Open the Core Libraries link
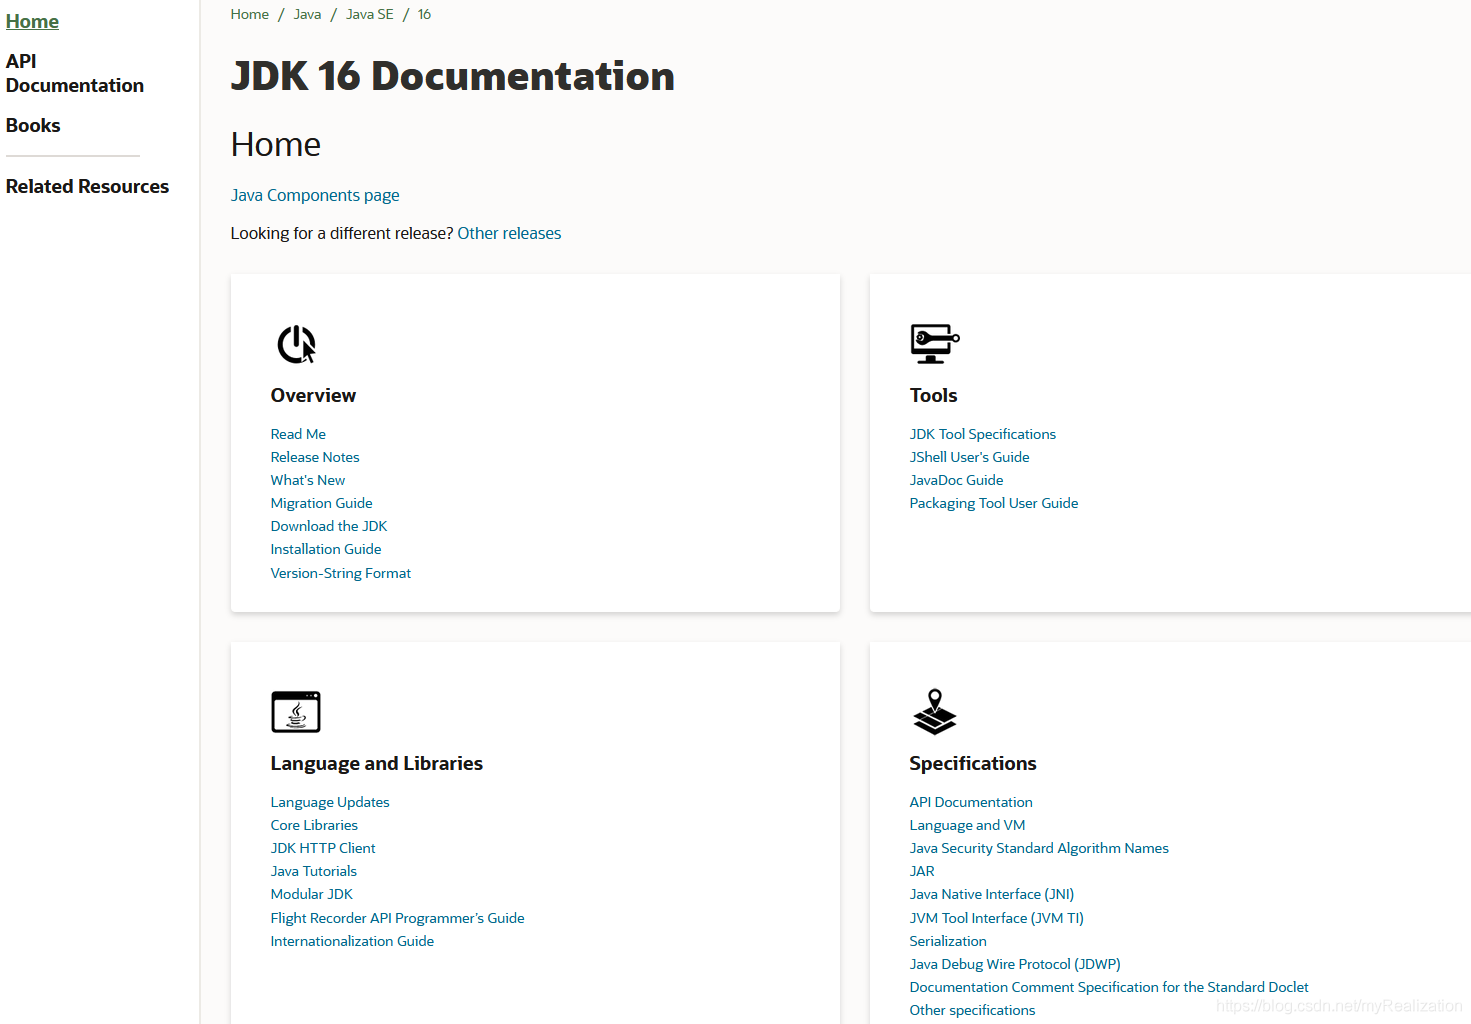 (x=314, y=825)
